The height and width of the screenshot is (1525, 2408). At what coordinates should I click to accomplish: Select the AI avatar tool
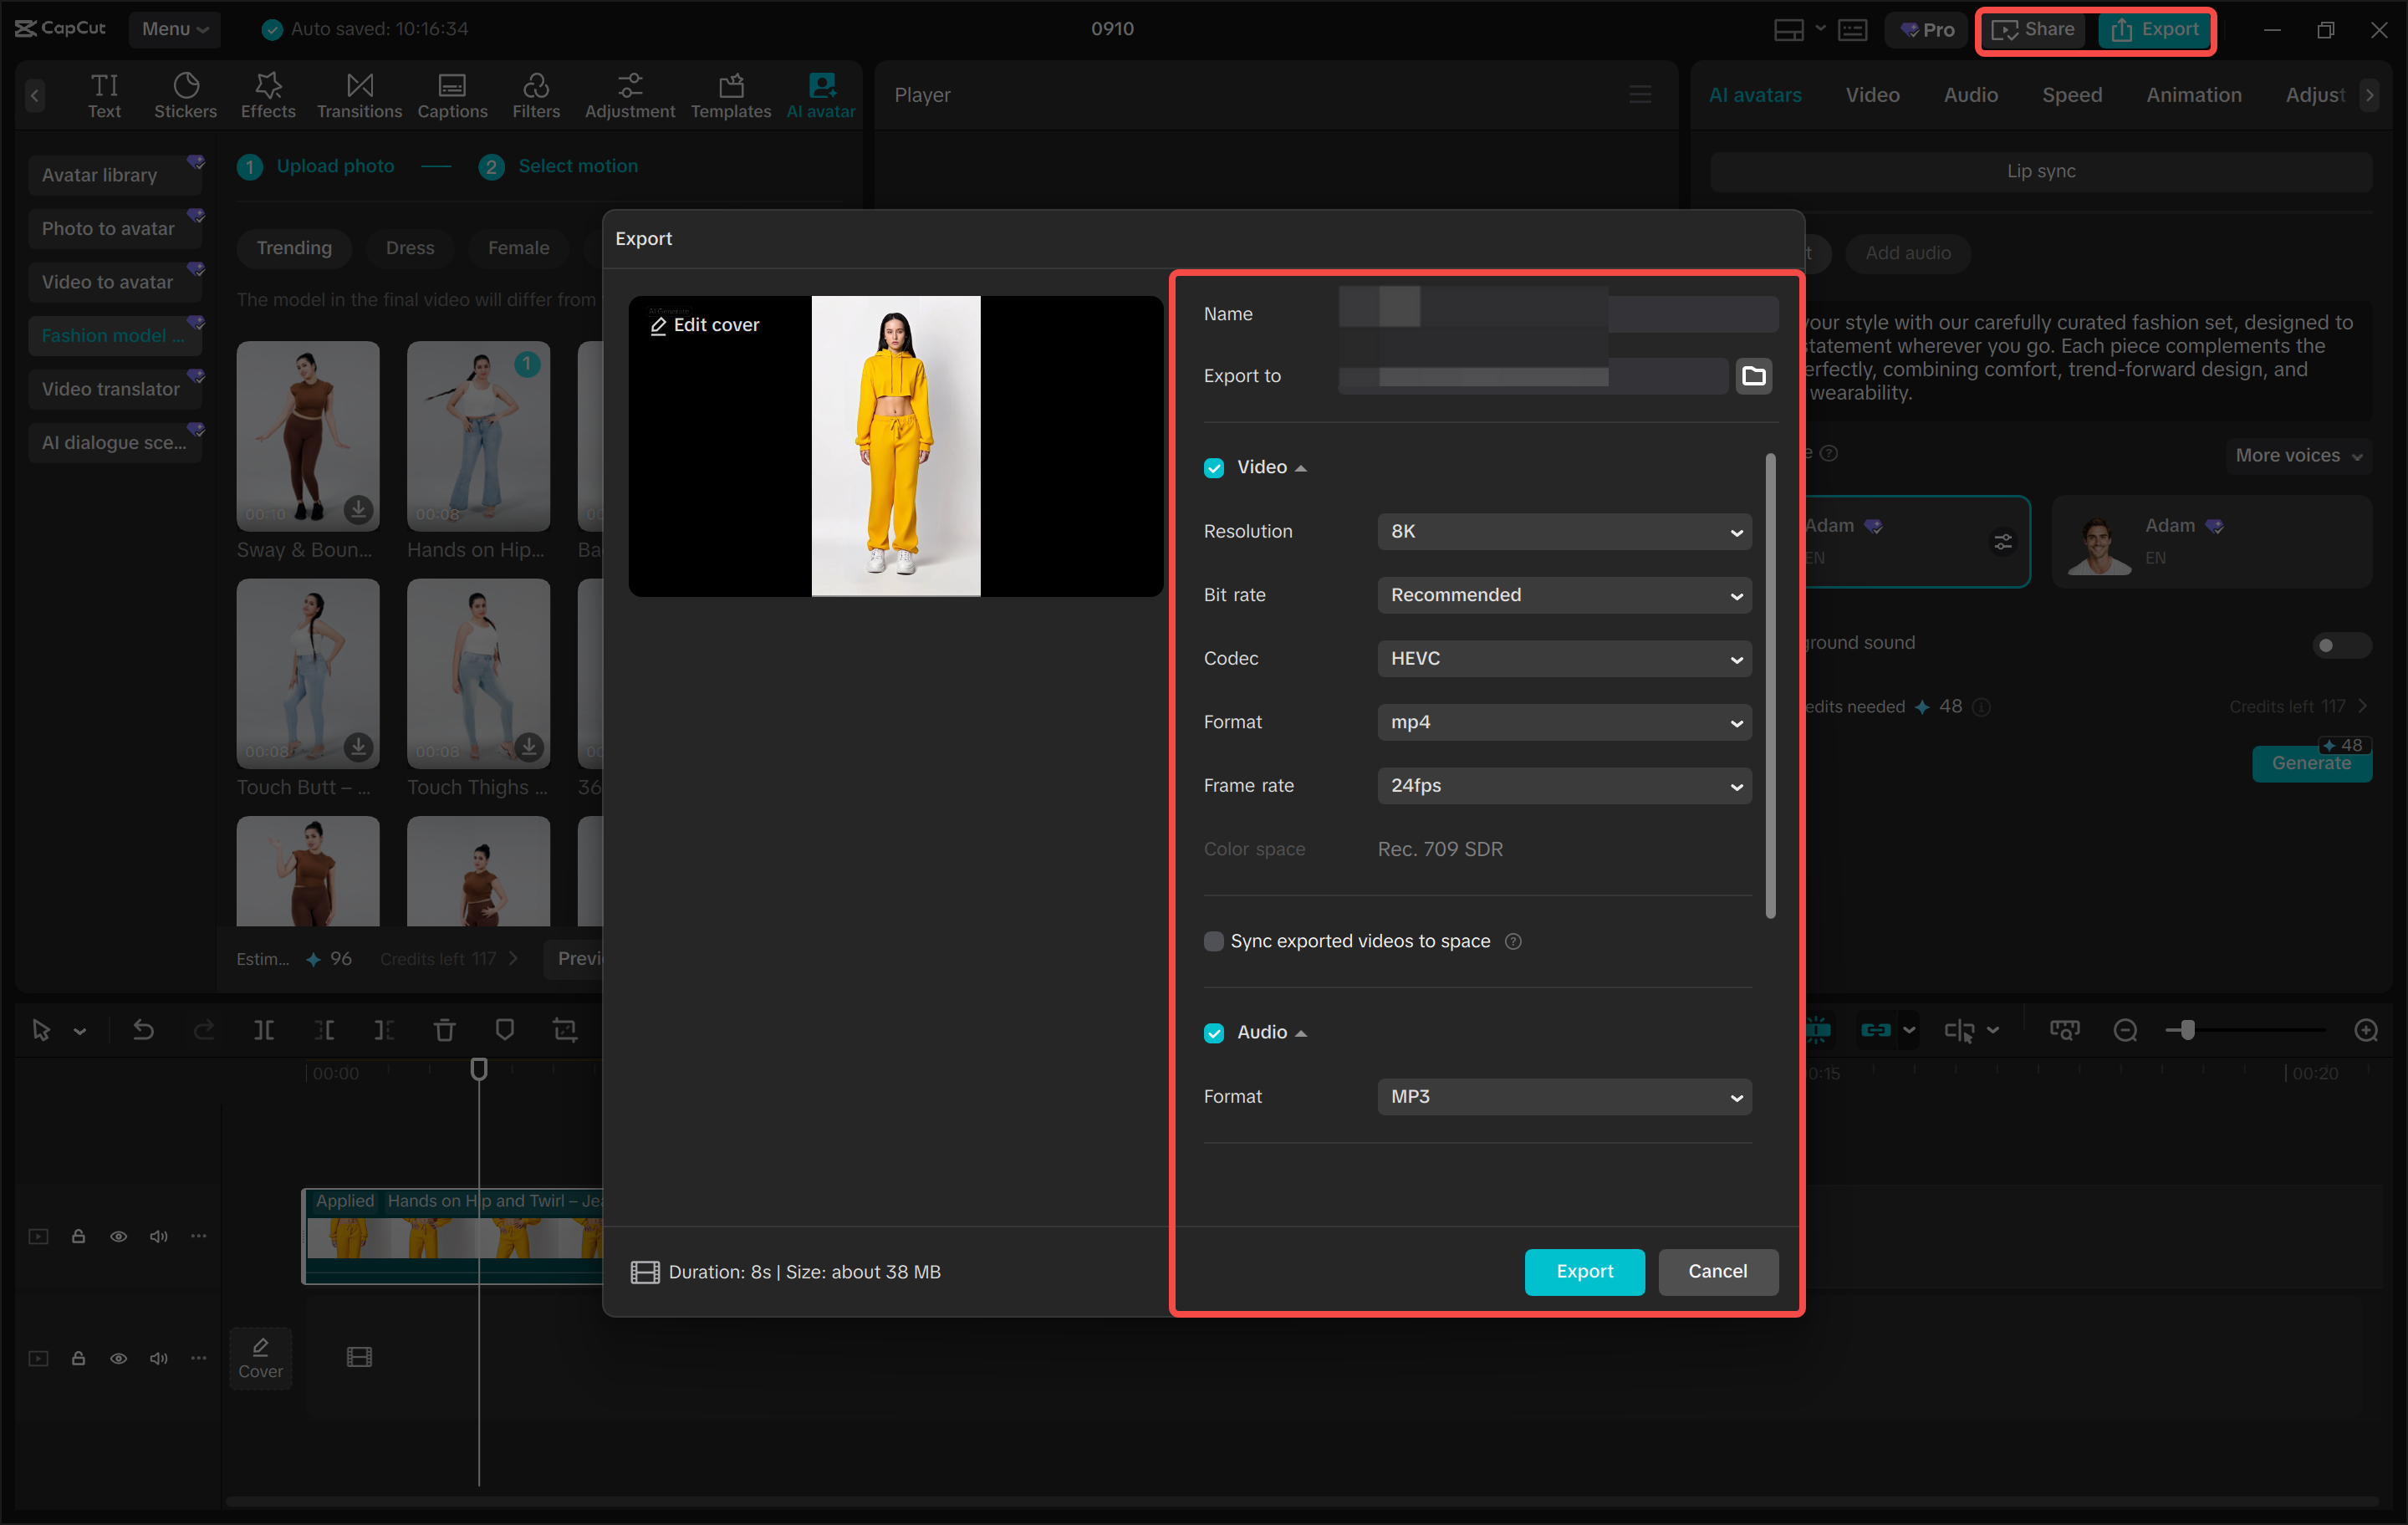point(820,95)
